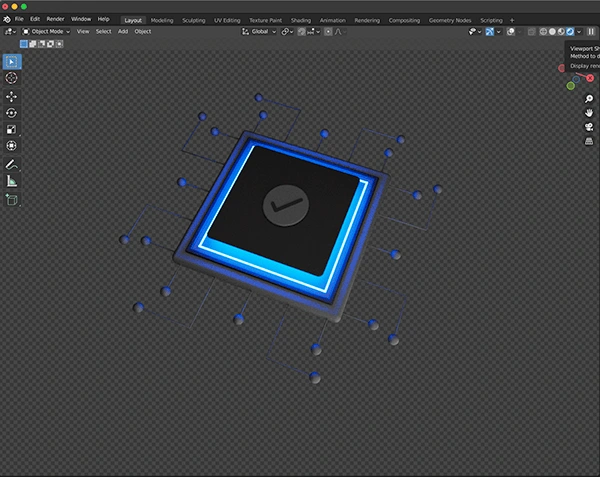The width and height of the screenshot is (600, 477).
Task: Open the Geometry Nodes workspace tab
Action: point(450,20)
